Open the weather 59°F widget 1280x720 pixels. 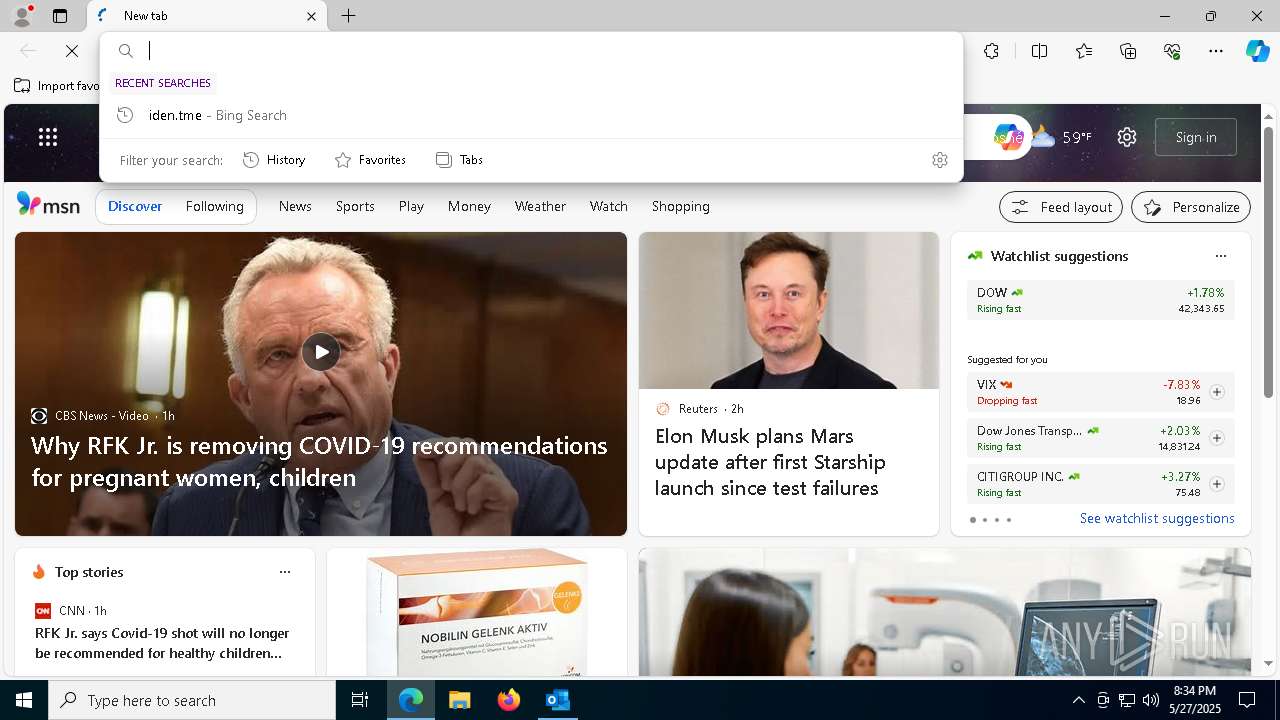1062,137
